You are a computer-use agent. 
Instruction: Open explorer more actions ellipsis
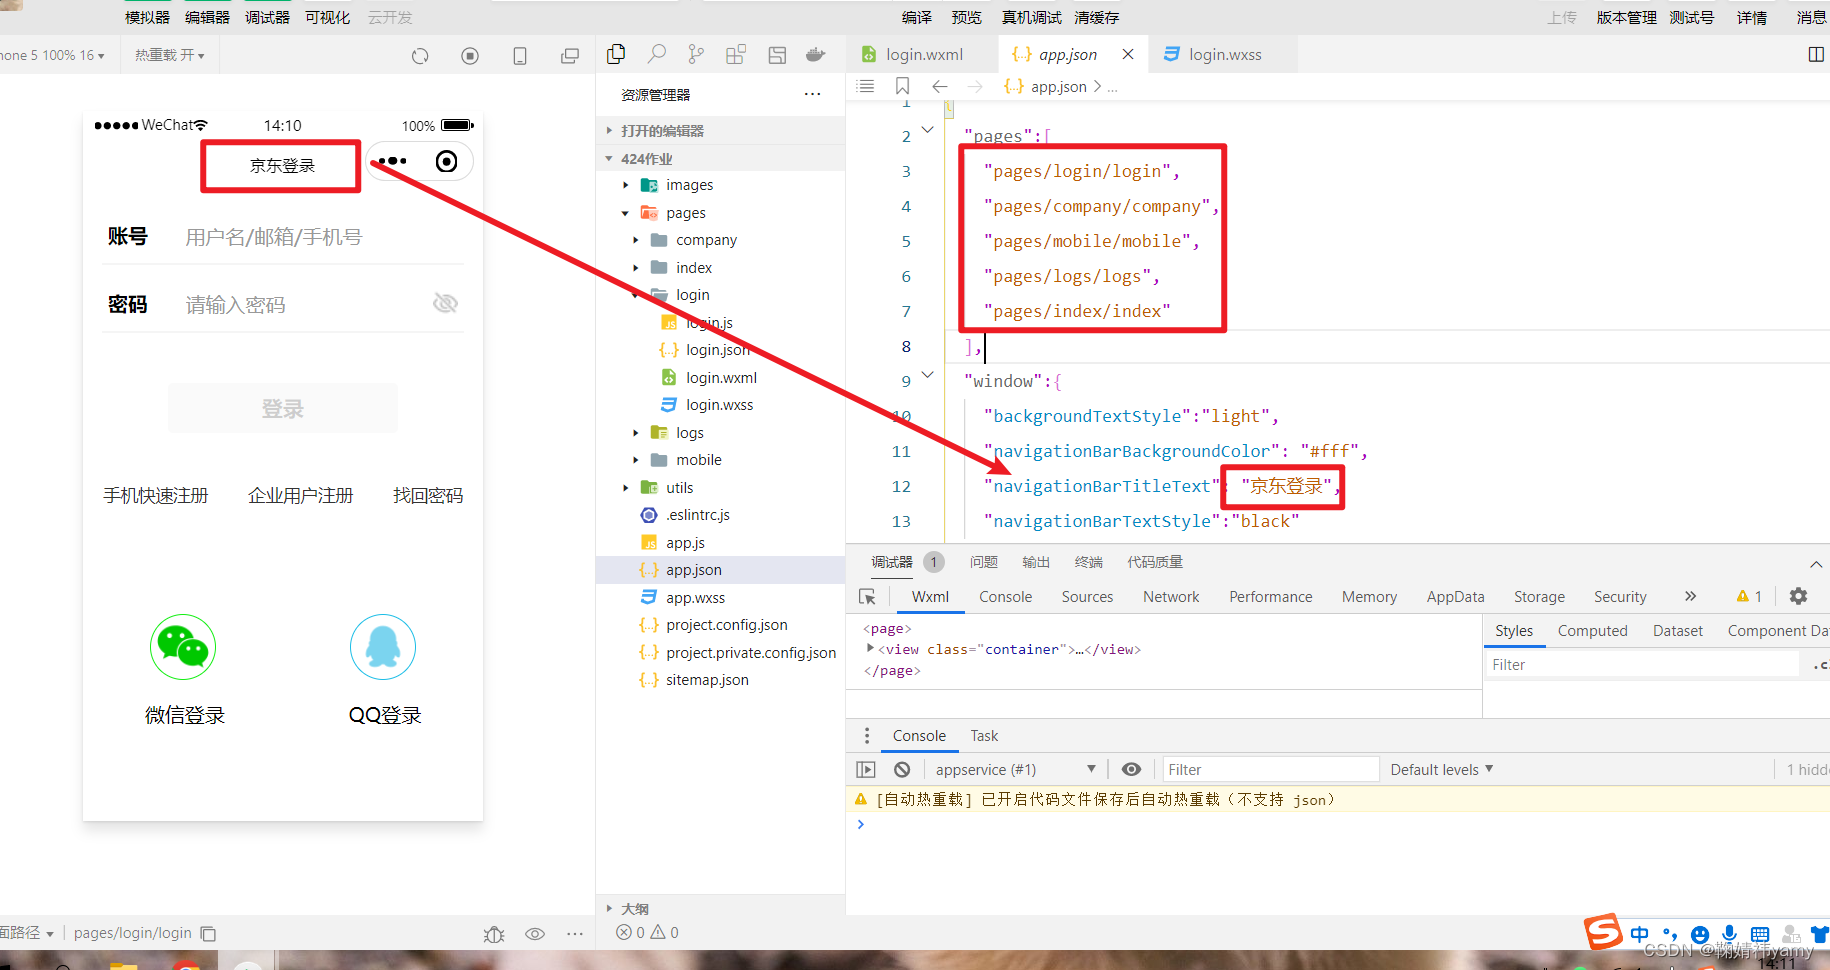(812, 94)
